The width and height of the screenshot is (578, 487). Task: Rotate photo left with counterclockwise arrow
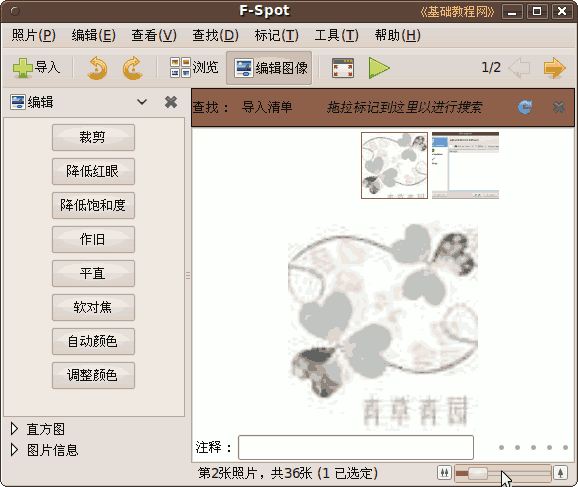(x=97, y=68)
